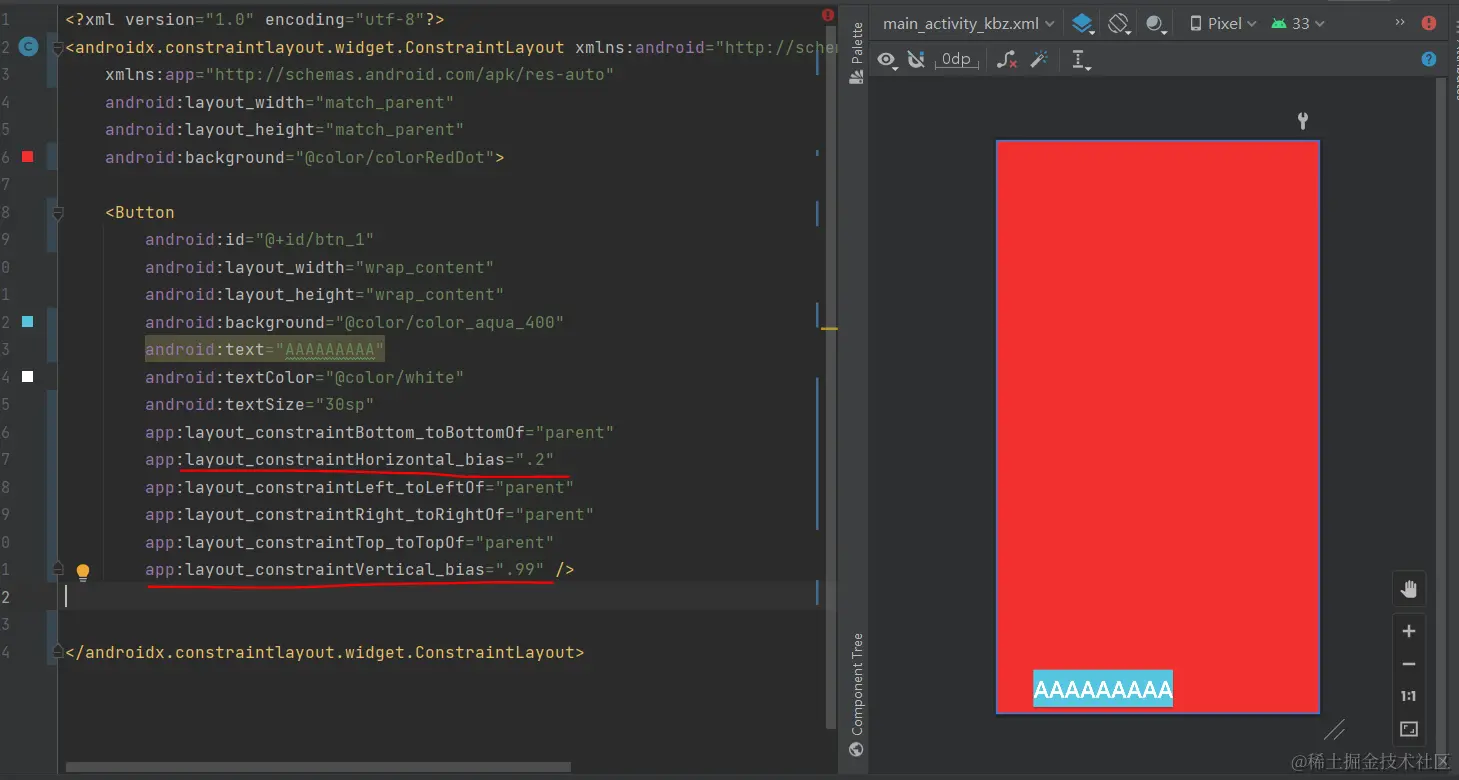Viewport: 1459px width, 780px height.
Task: Click the yellow lightbulb quick-fix icon
Action: tap(83, 572)
